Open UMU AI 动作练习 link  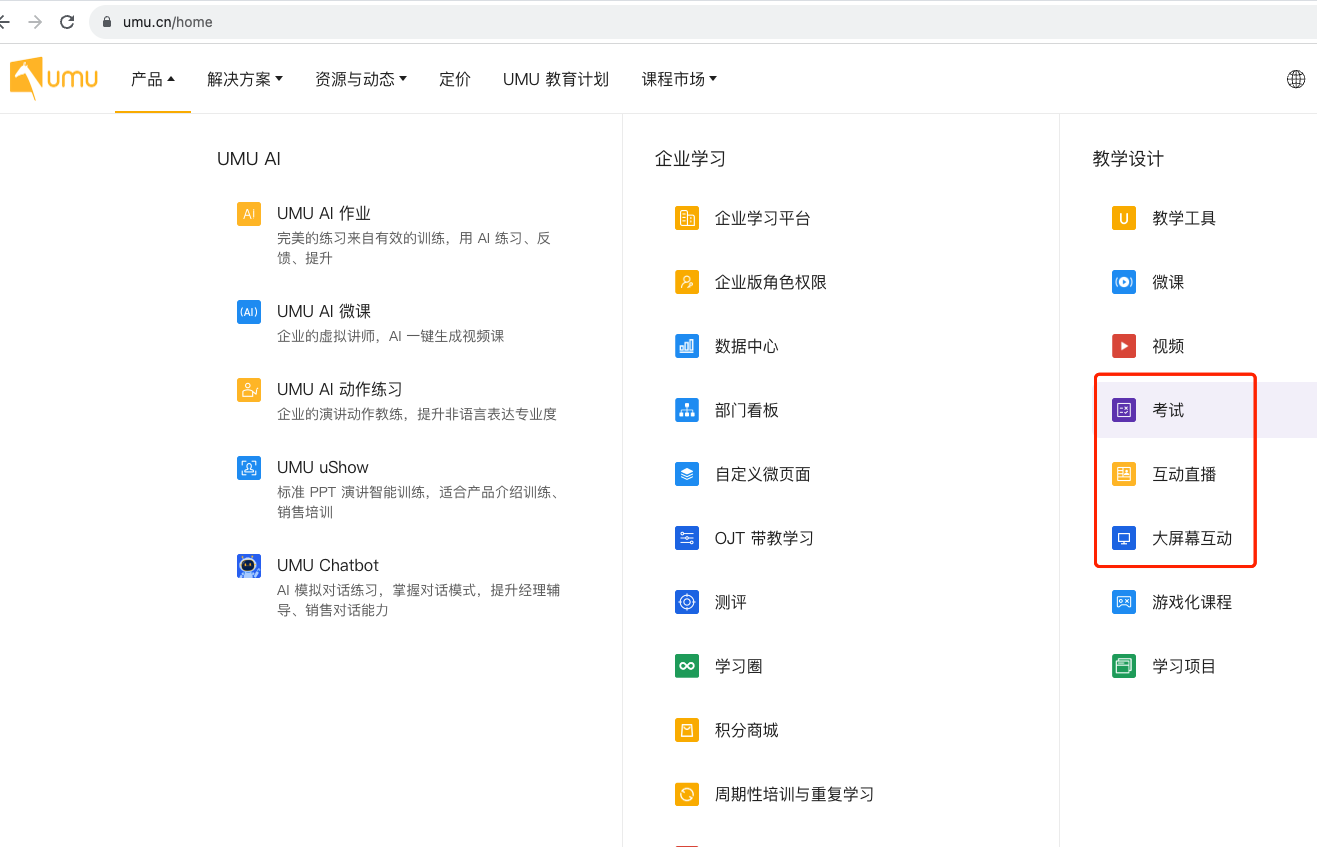(x=340, y=389)
